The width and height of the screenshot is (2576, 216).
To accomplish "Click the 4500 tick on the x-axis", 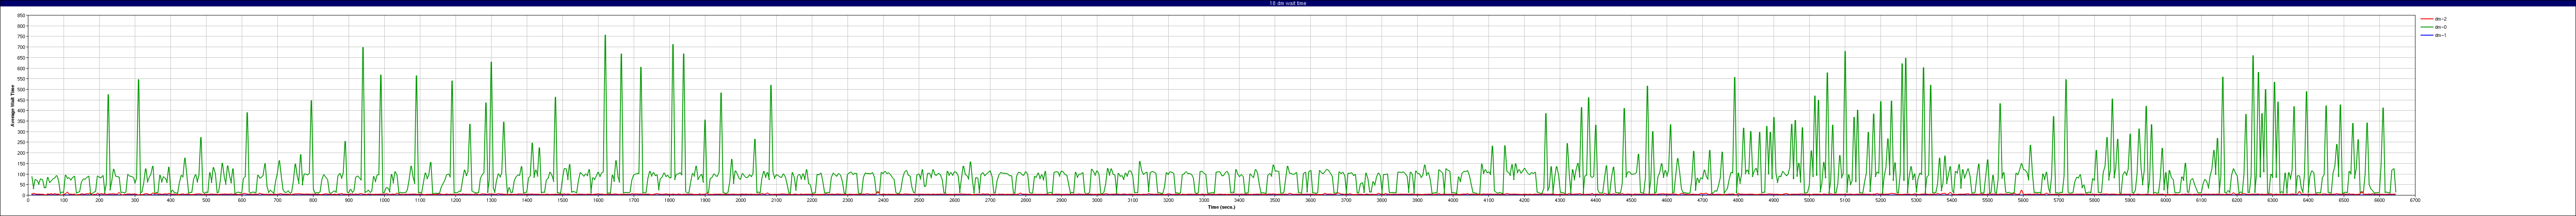I will point(1631,200).
